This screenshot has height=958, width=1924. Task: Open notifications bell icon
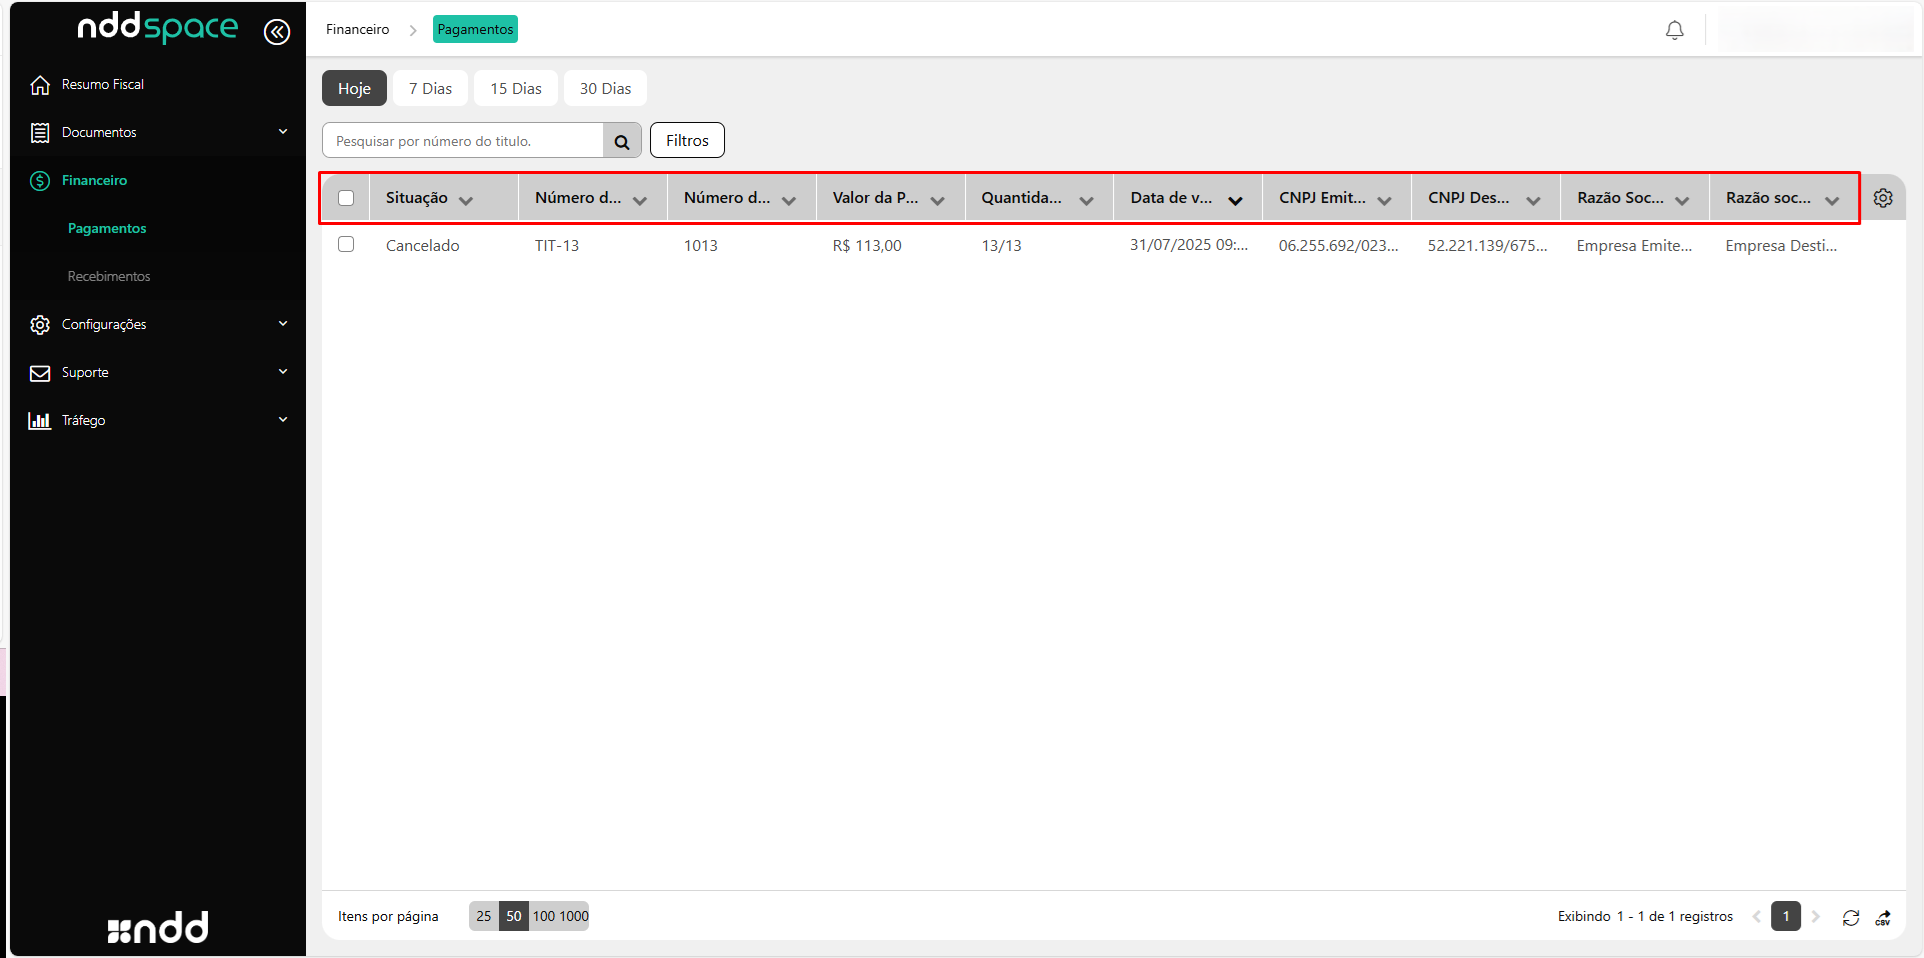click(x=1674, y=30)
